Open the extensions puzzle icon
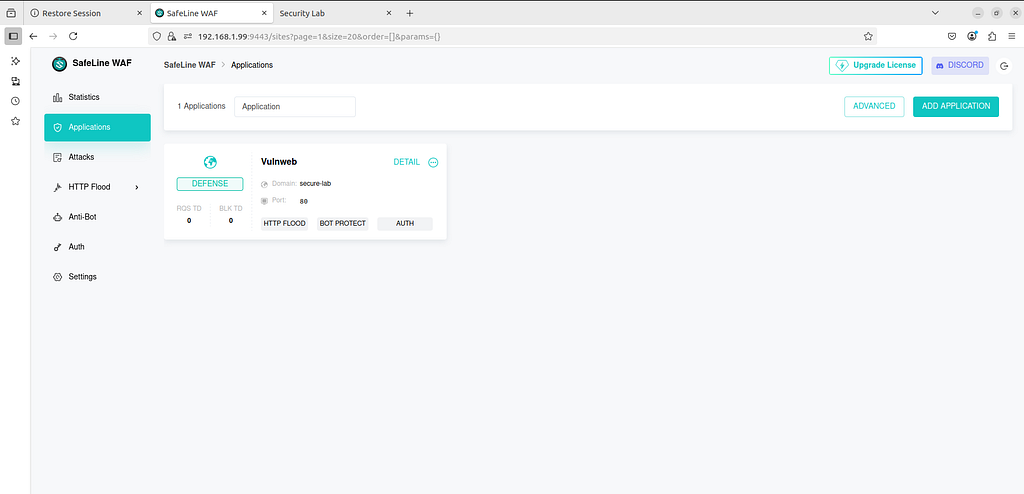 (x=993, y=37)
